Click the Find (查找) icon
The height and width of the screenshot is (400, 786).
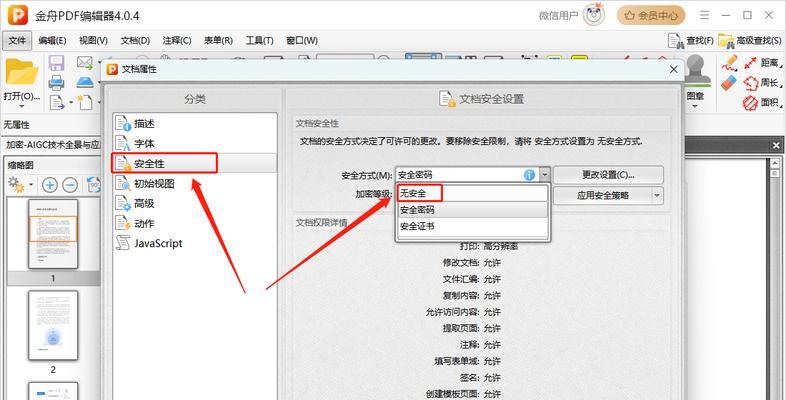coord(691,41)
